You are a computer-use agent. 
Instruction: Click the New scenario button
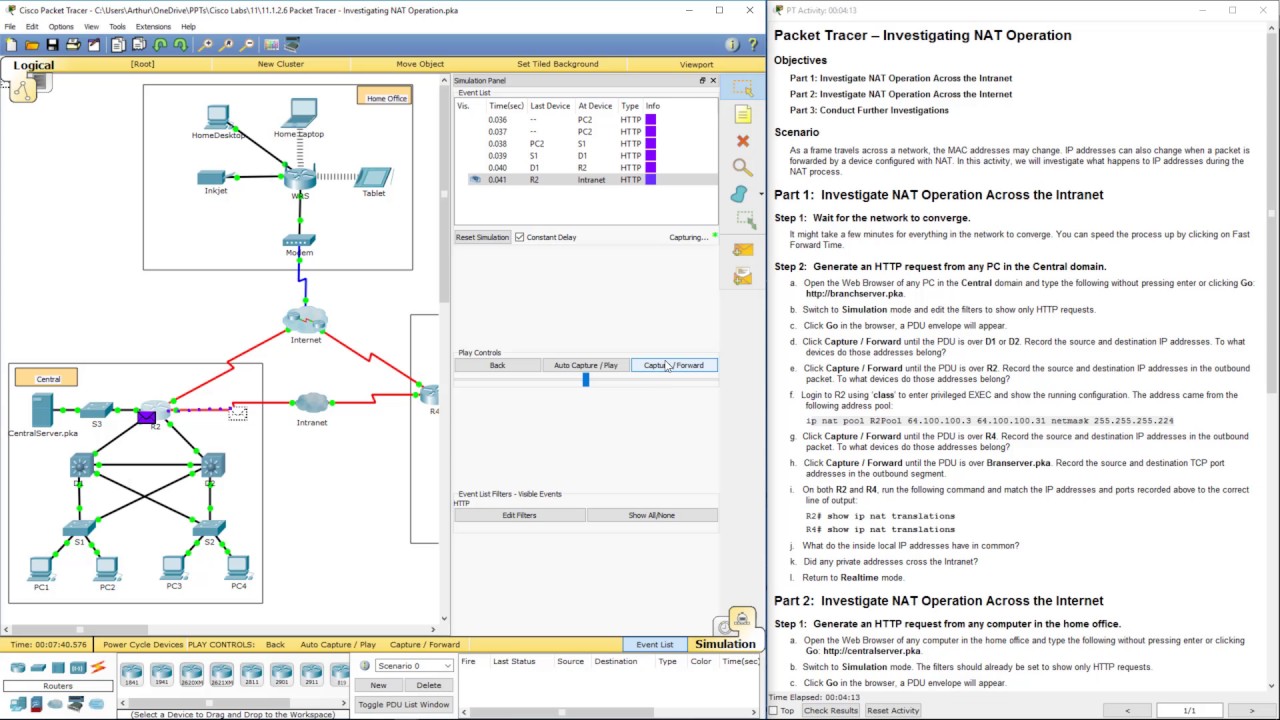click(x=378, y=685)
